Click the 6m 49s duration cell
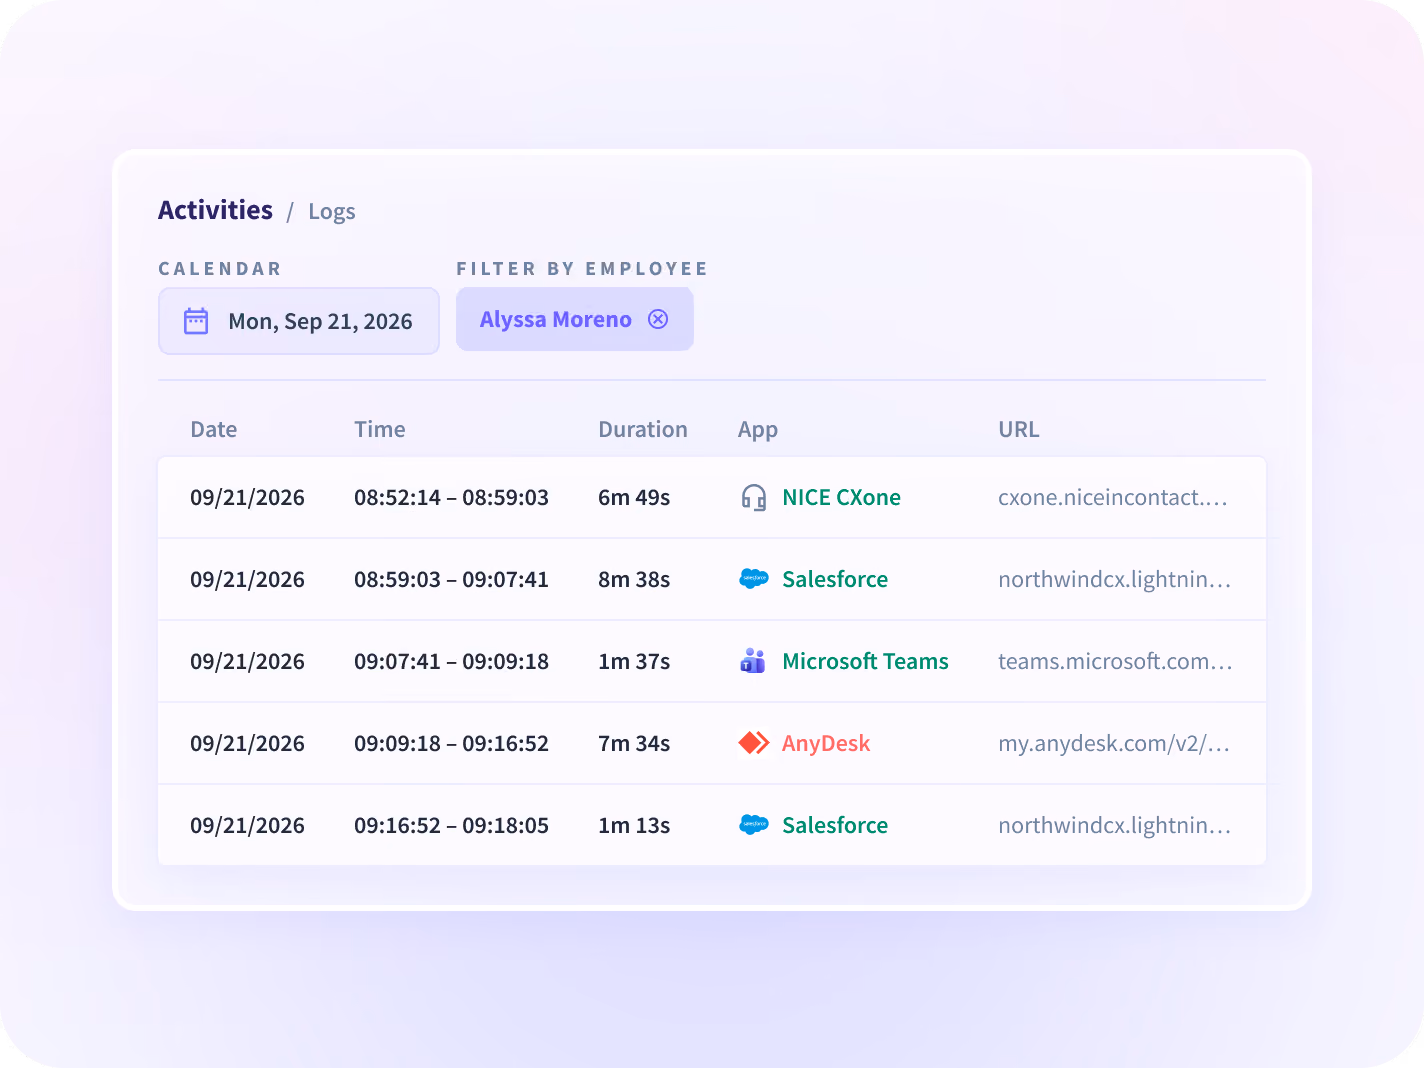 point(634,497)
